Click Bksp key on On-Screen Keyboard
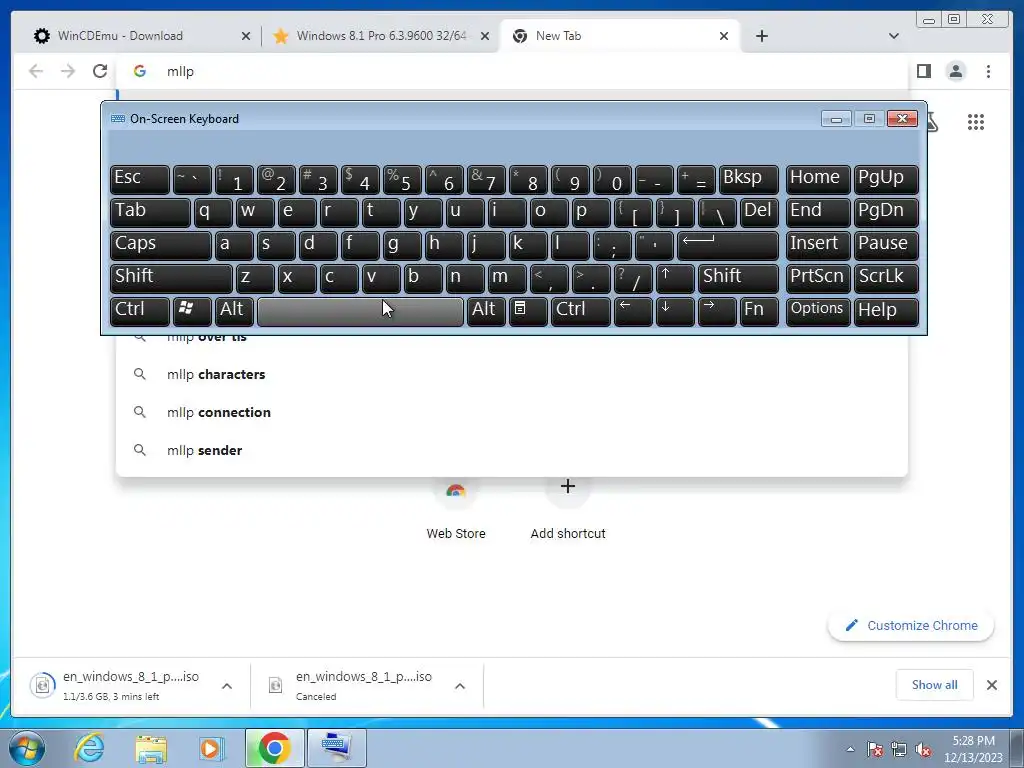This screenshot has width=1024, height=768. point(748,180)
